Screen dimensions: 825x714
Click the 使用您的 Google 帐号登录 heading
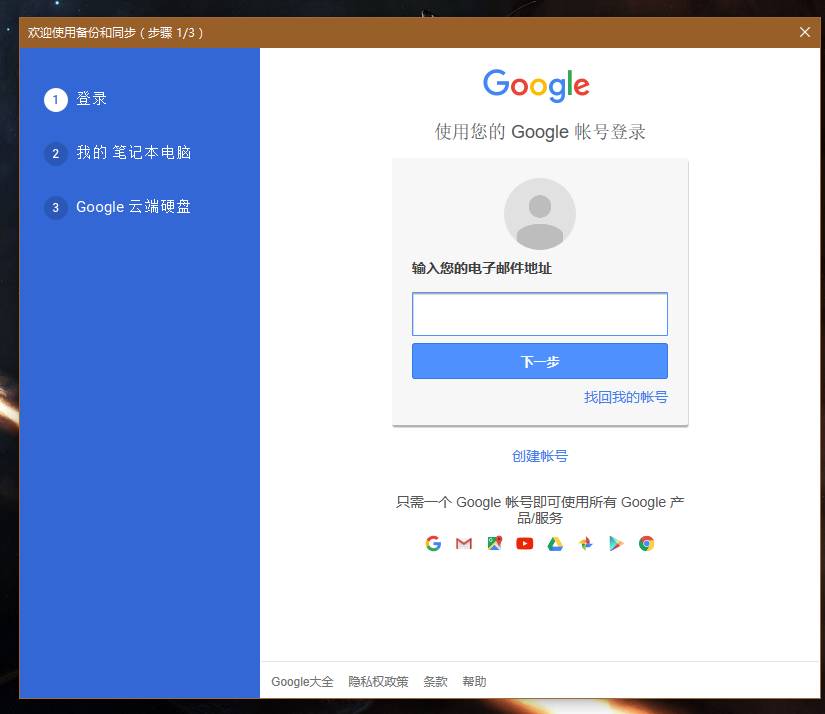tap(540, 132)
